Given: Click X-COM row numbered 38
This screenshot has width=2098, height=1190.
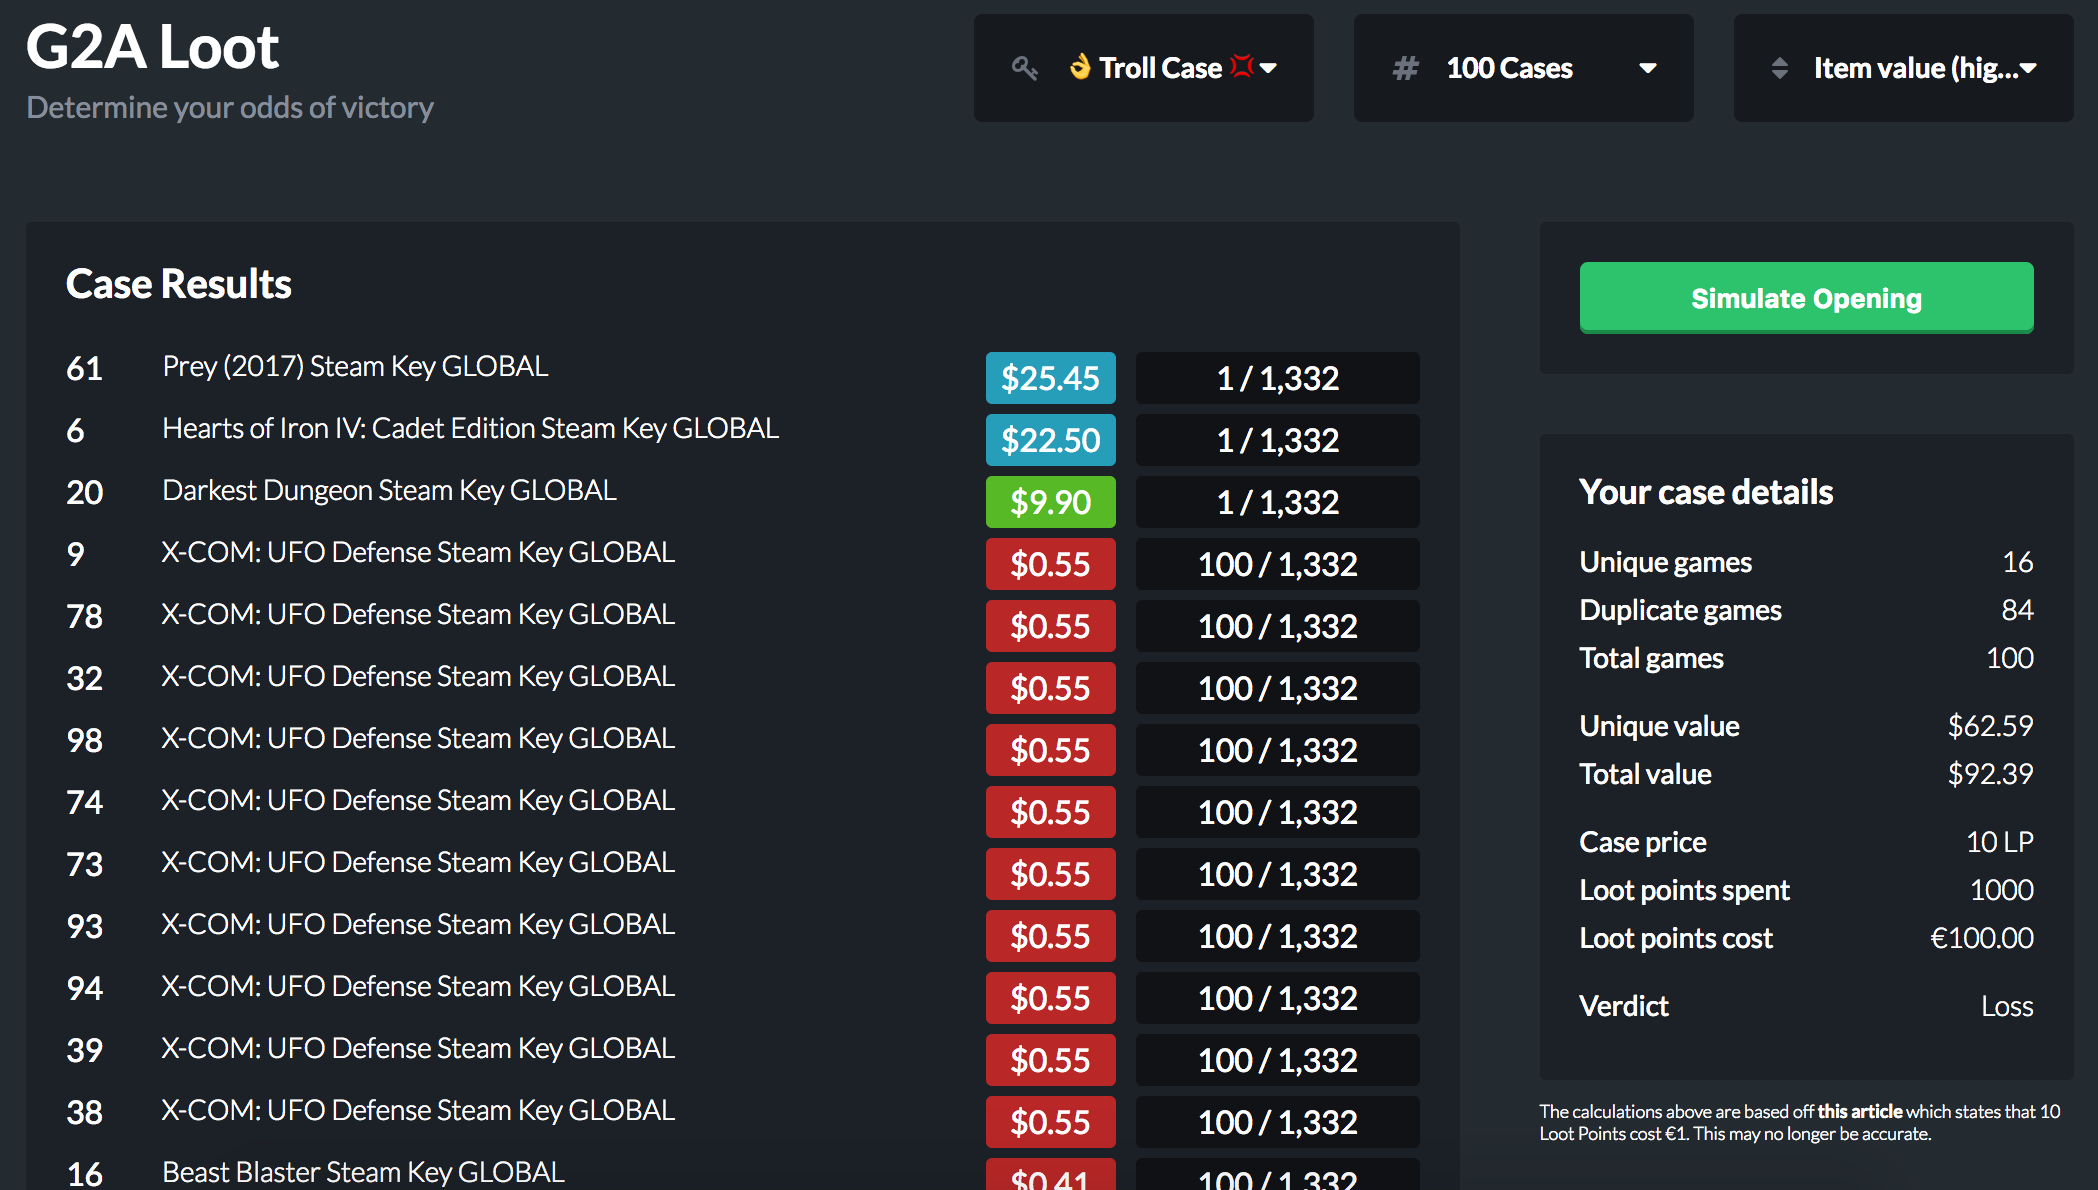Looking at the screenshot, I should [742, 1121].
